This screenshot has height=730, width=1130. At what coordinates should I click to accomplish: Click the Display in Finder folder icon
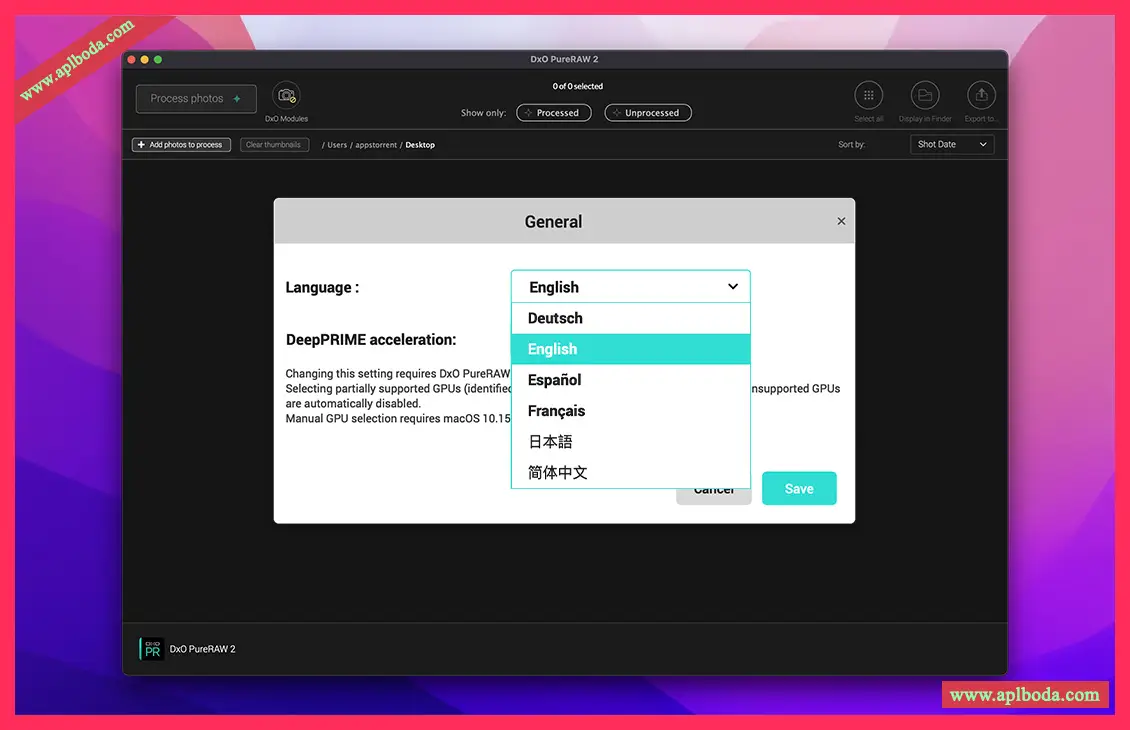925,96
